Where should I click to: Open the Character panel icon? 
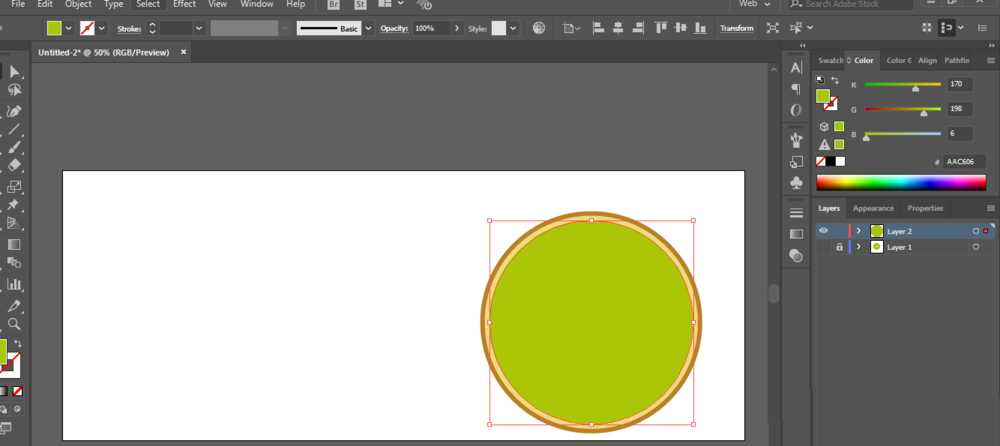point(796,68)
